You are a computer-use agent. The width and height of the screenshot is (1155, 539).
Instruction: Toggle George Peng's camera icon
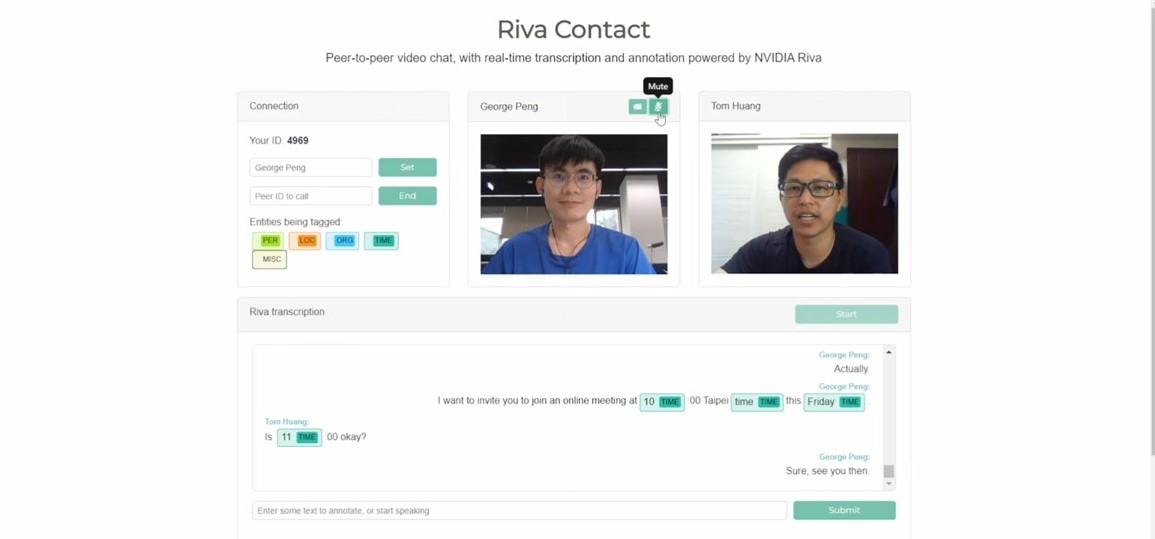coord(637,107)
